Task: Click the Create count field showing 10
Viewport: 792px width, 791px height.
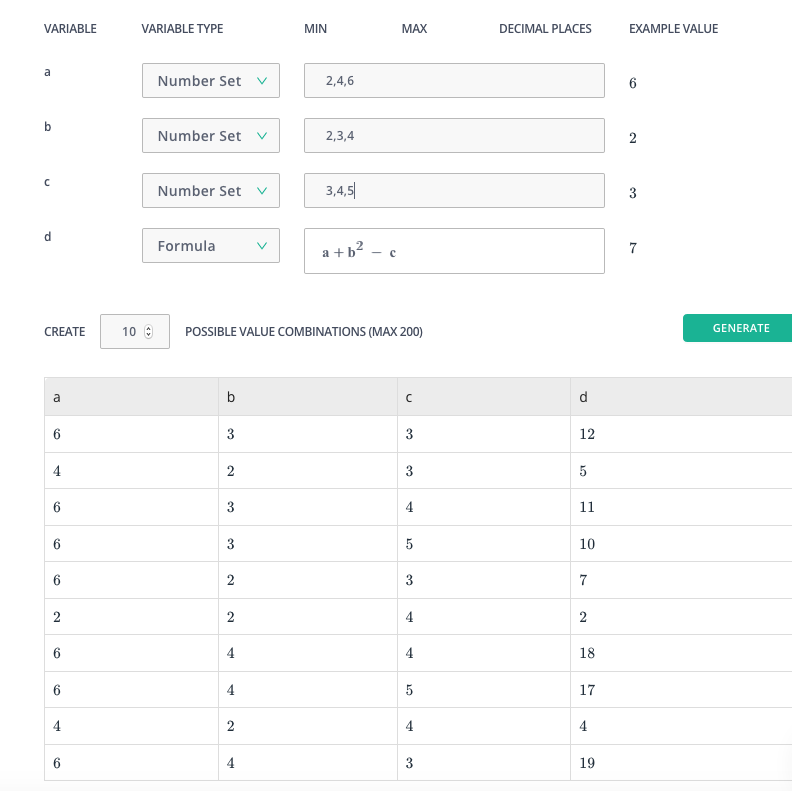Action: point(135,331)
